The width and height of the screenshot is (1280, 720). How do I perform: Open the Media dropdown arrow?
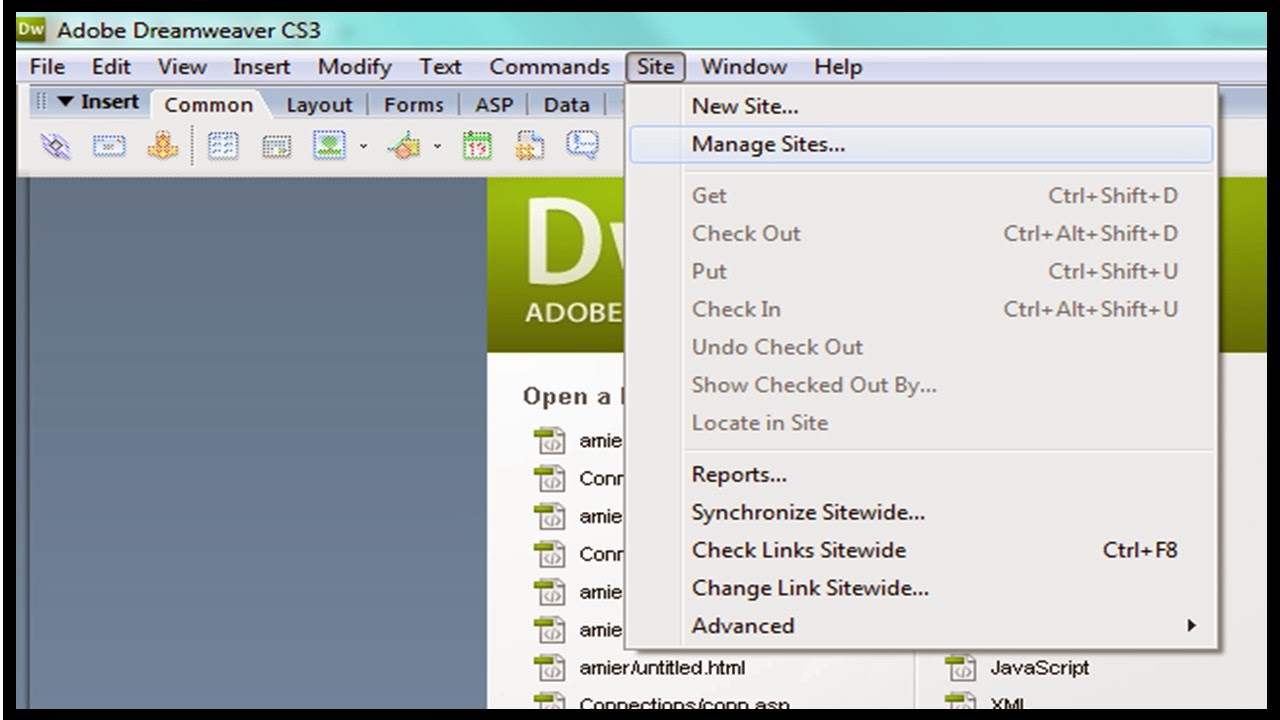[437, 147]
